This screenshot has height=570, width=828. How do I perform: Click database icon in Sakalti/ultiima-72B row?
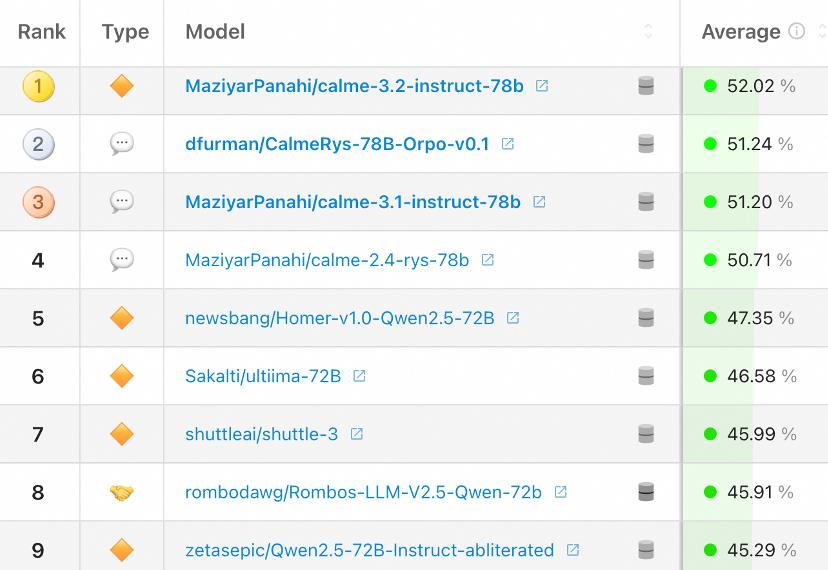pyautogui.click(x=646, y=376)
